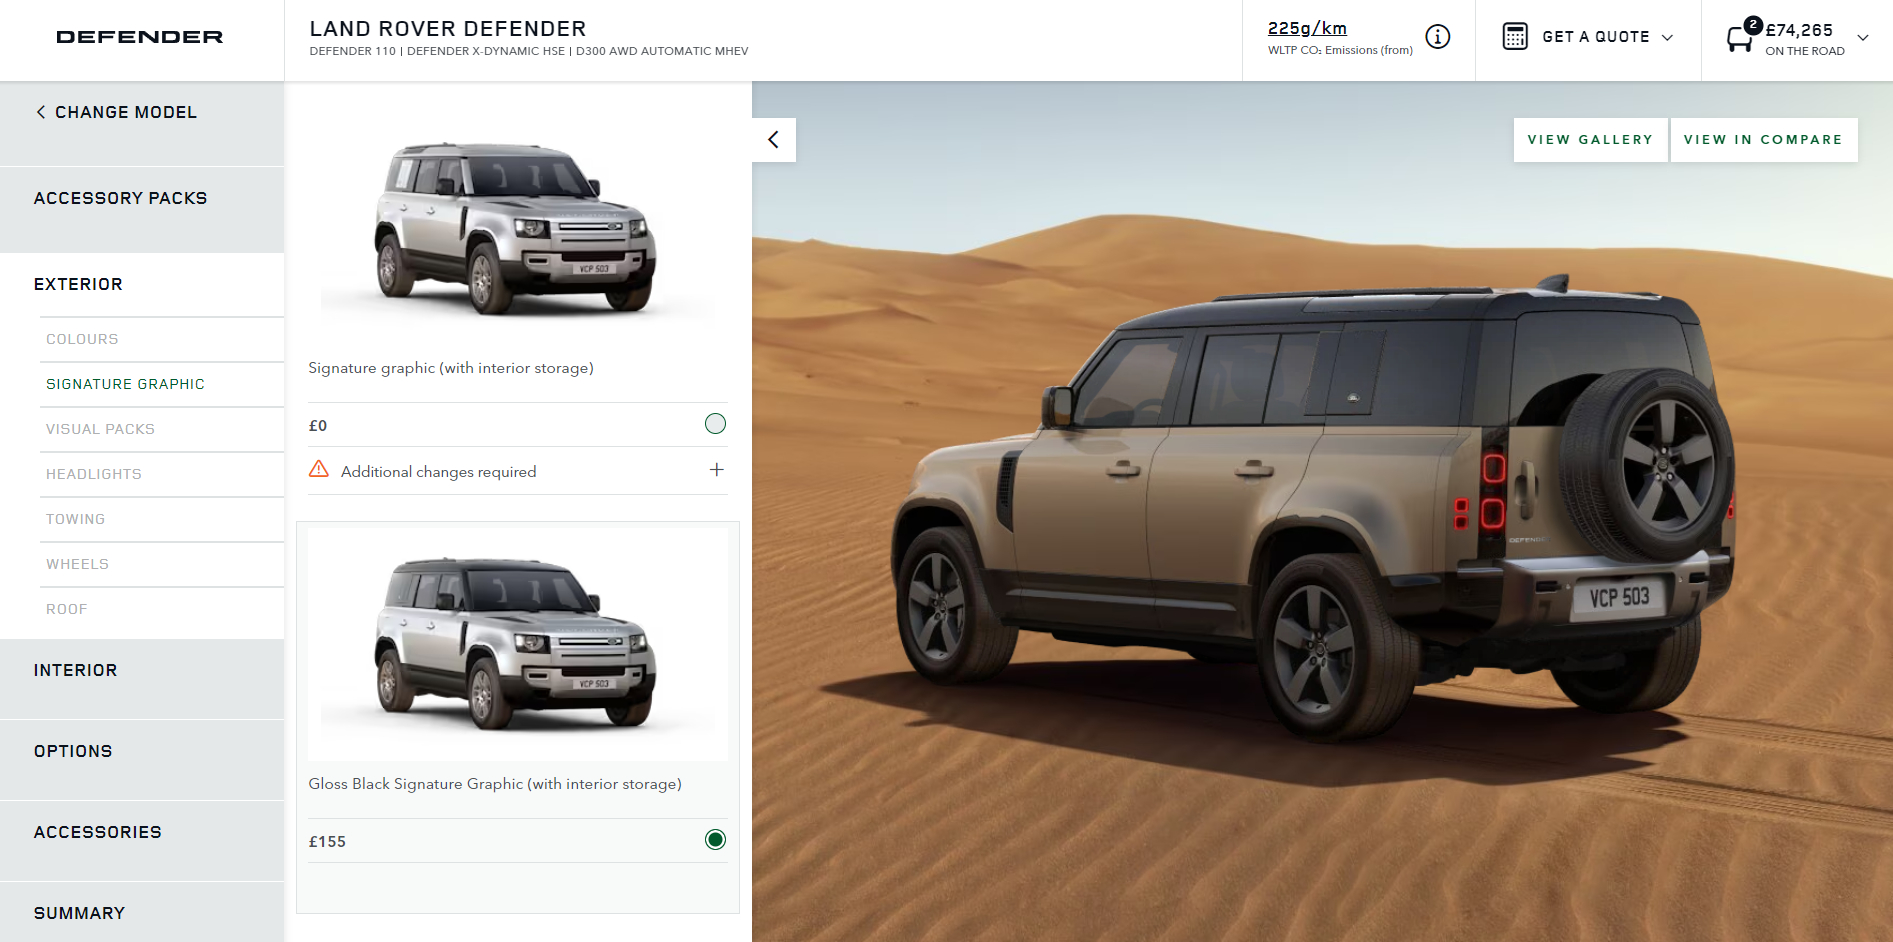Click the Change Model back chevron
This screenshot has width=1893, height=942.
[x=41, y=112]
